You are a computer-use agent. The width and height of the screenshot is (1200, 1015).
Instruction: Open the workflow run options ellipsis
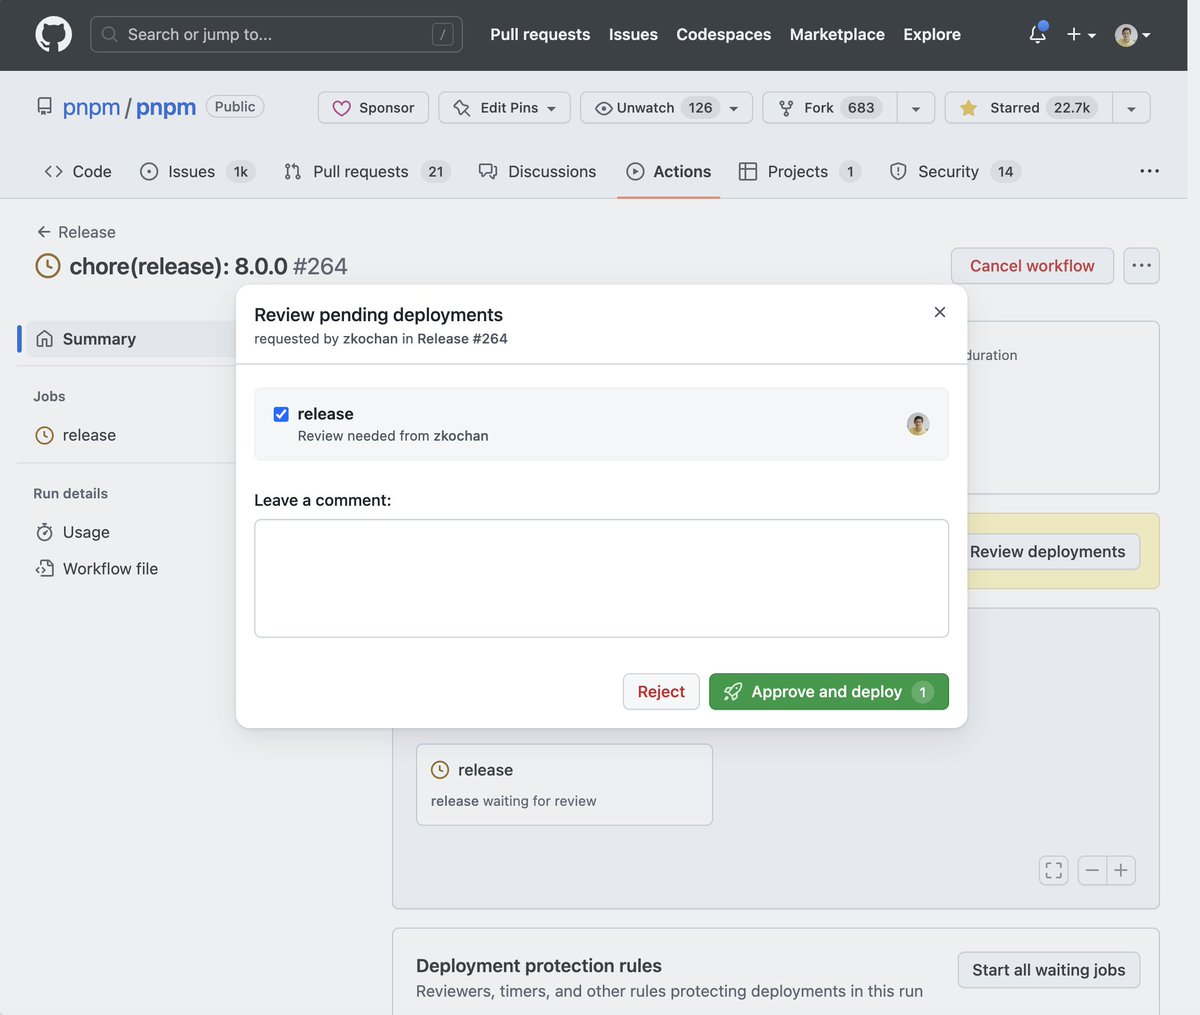pos(1142,266)
